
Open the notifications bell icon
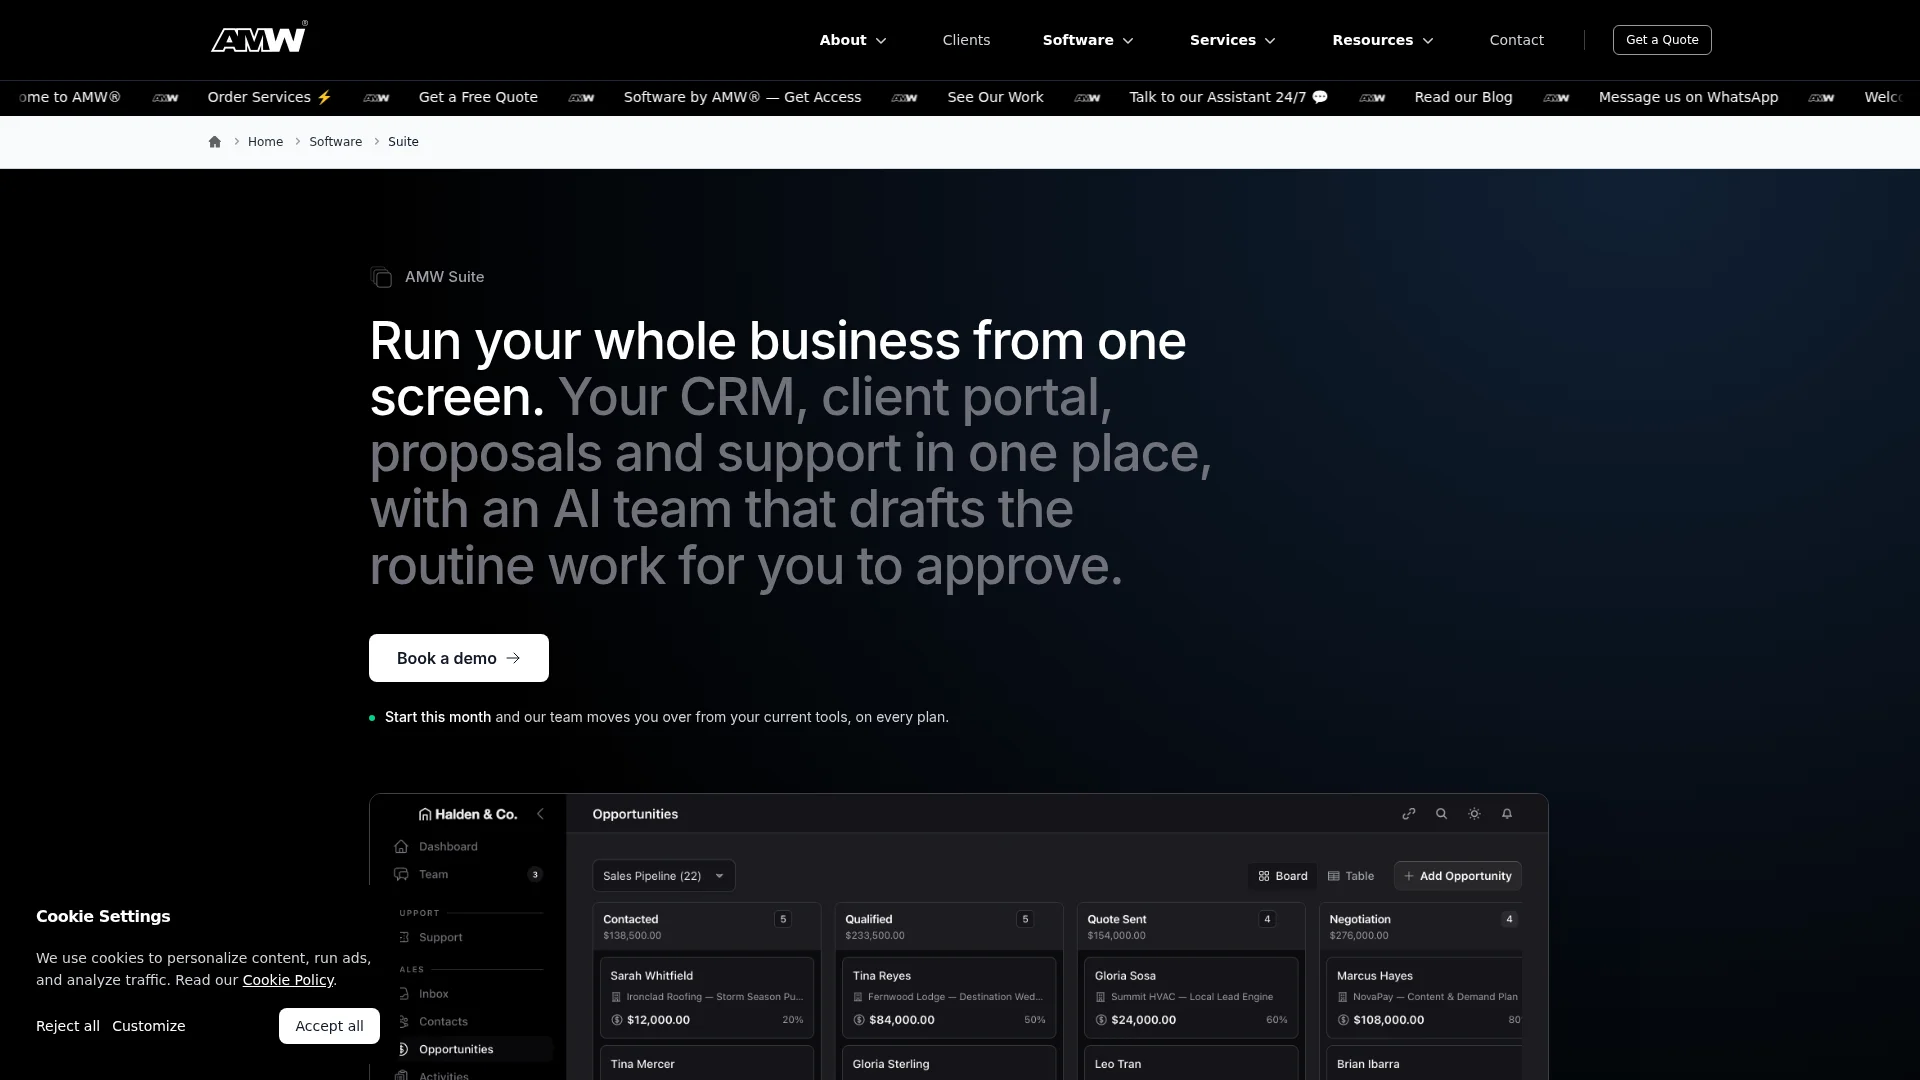pyautogui.click(x=1507, y=814)
